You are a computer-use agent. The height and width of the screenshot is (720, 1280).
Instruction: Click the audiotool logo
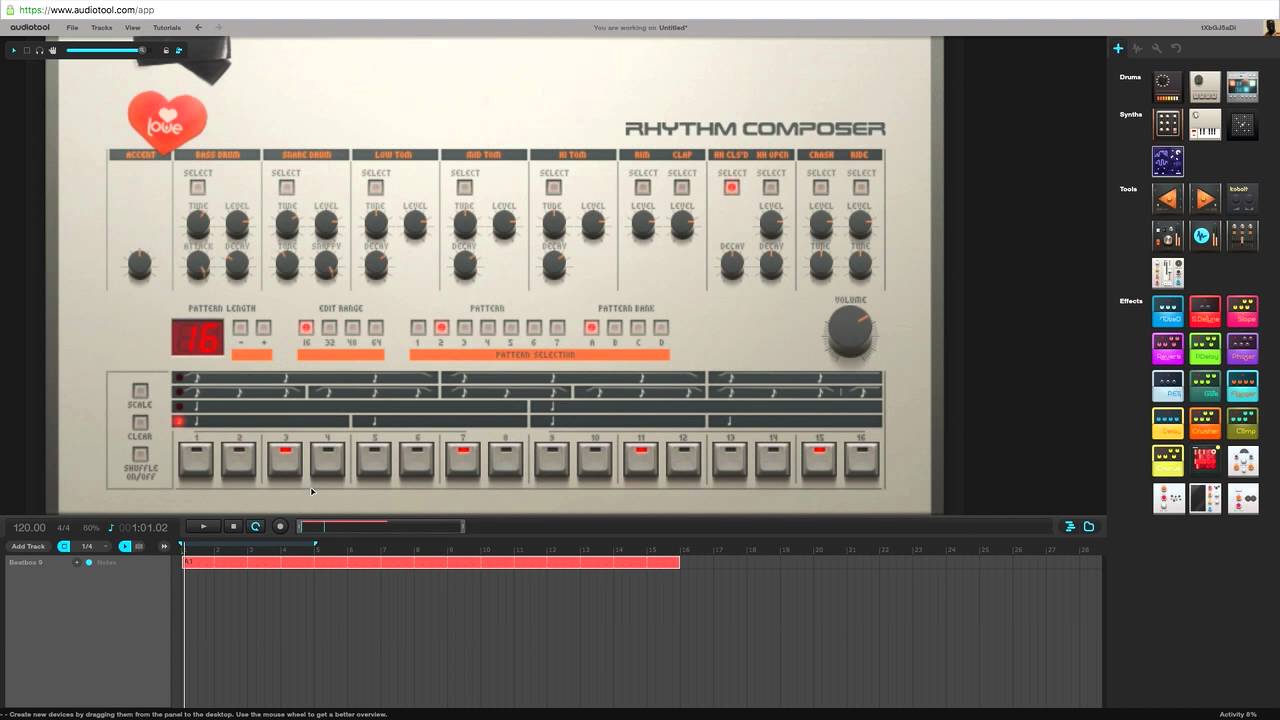(30, 28)
